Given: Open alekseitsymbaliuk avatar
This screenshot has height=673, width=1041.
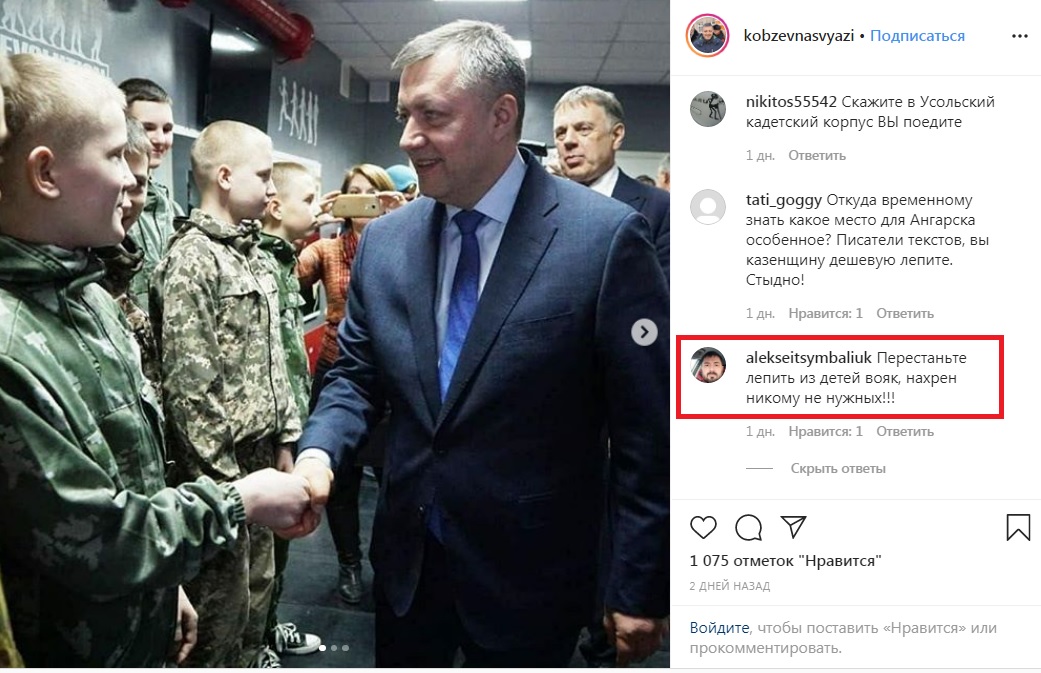Looking at the screenshot, I should (x=708, y=365).
